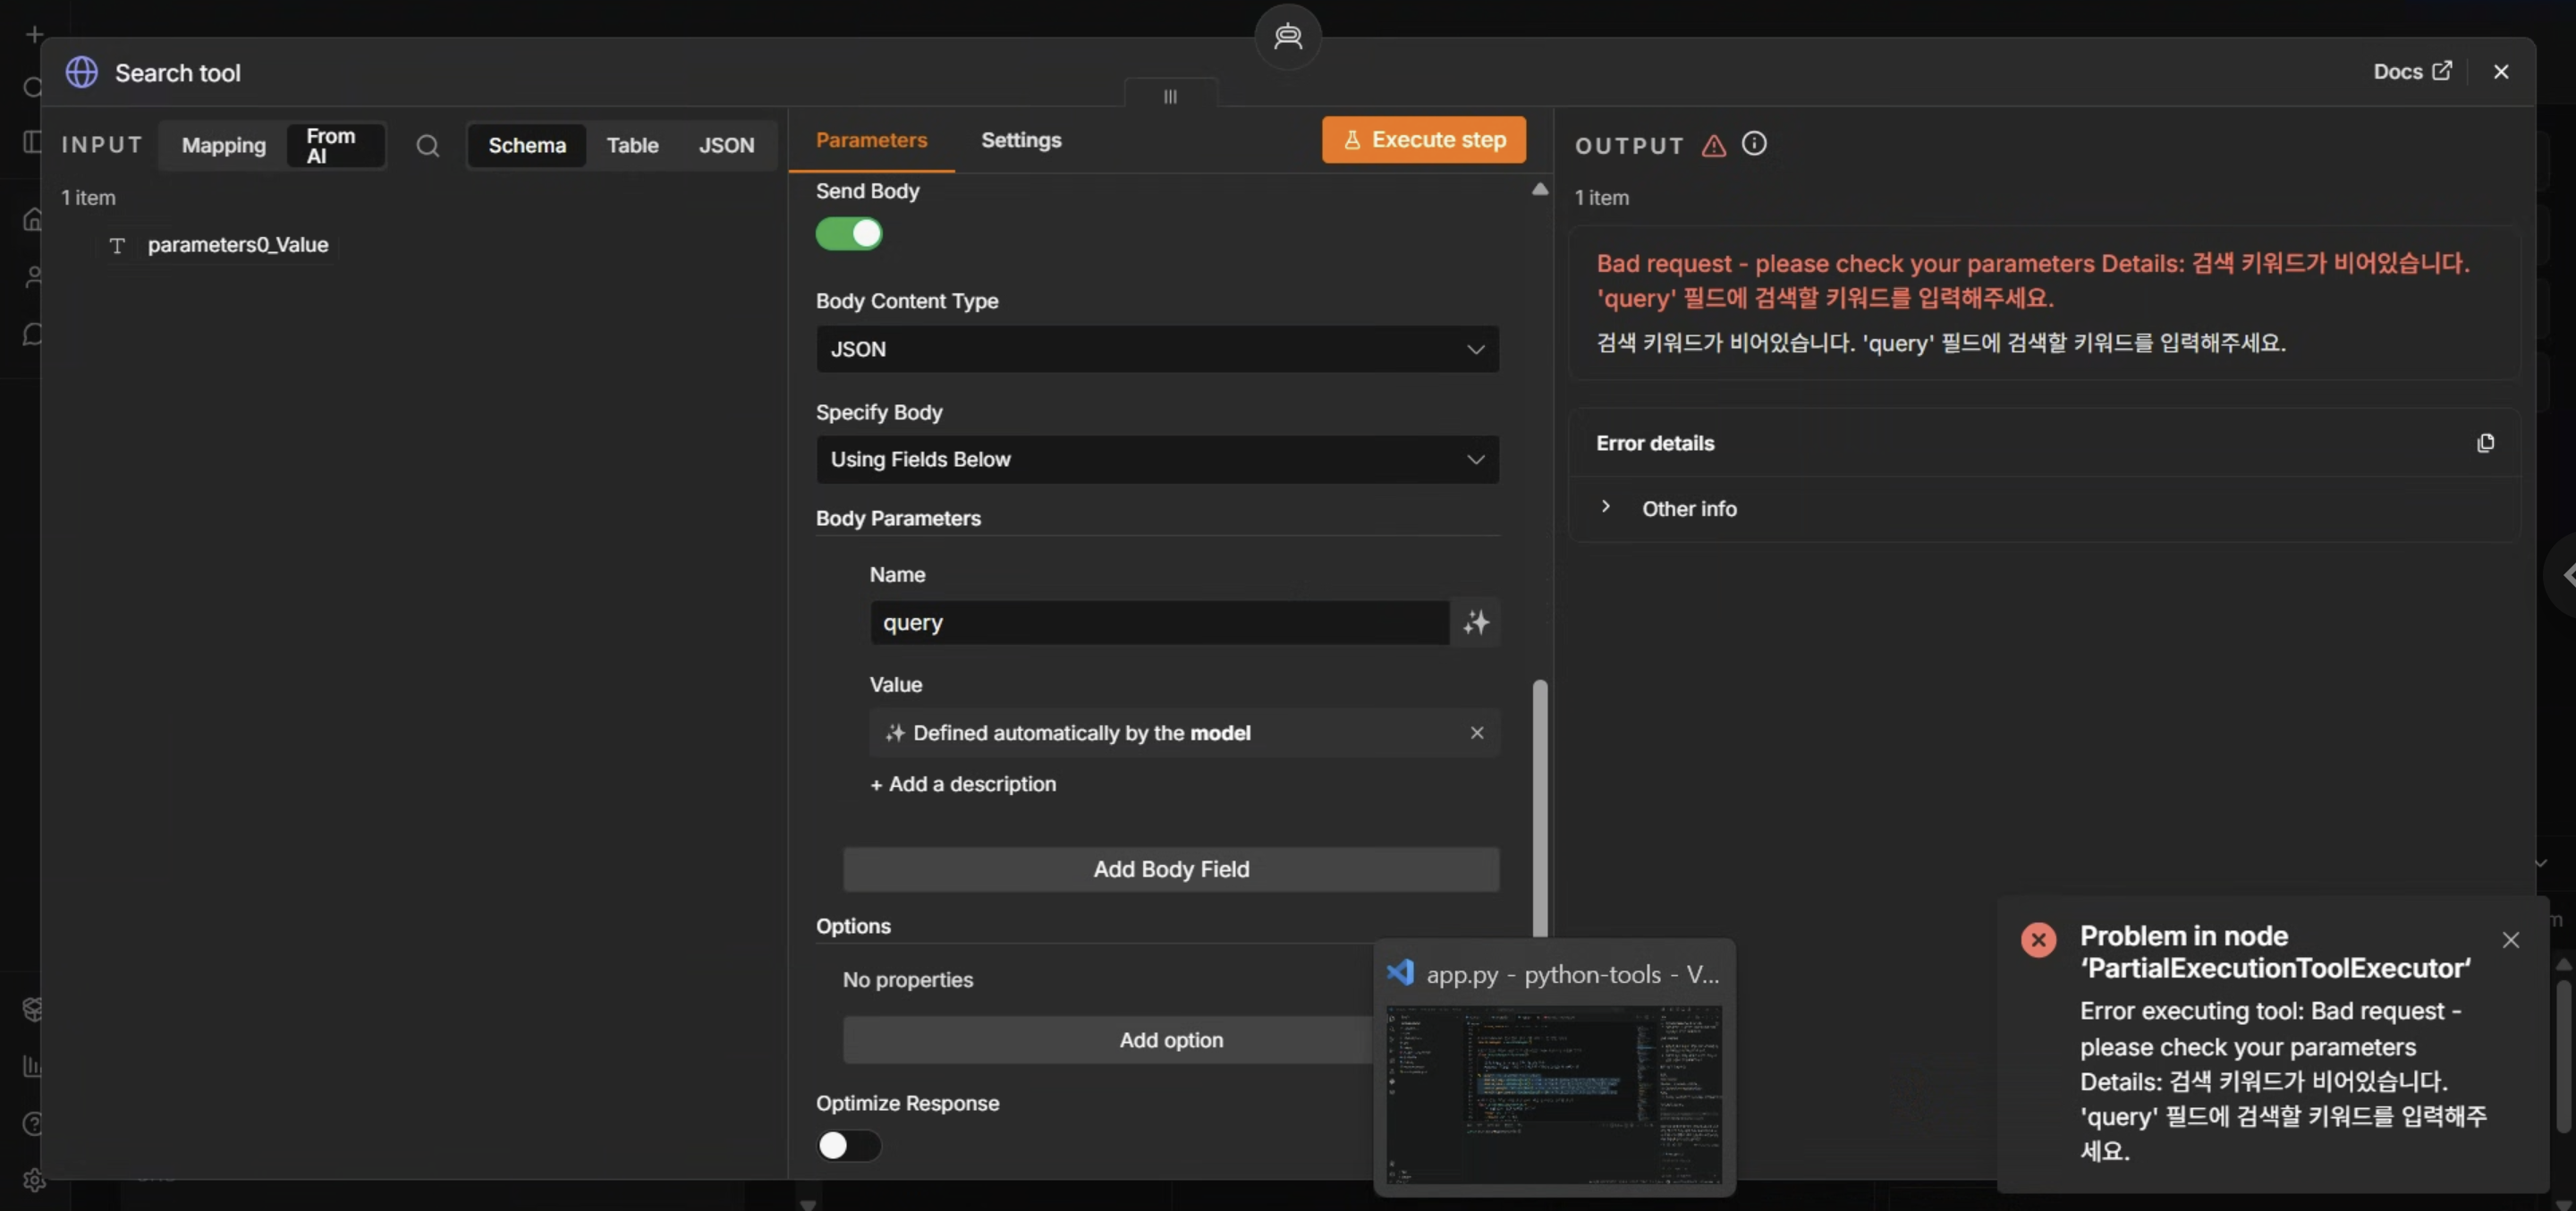Viewport: 2576px width, 1211px height.
Task: Click the sparkle icon in value field
Action: [894, 733]
